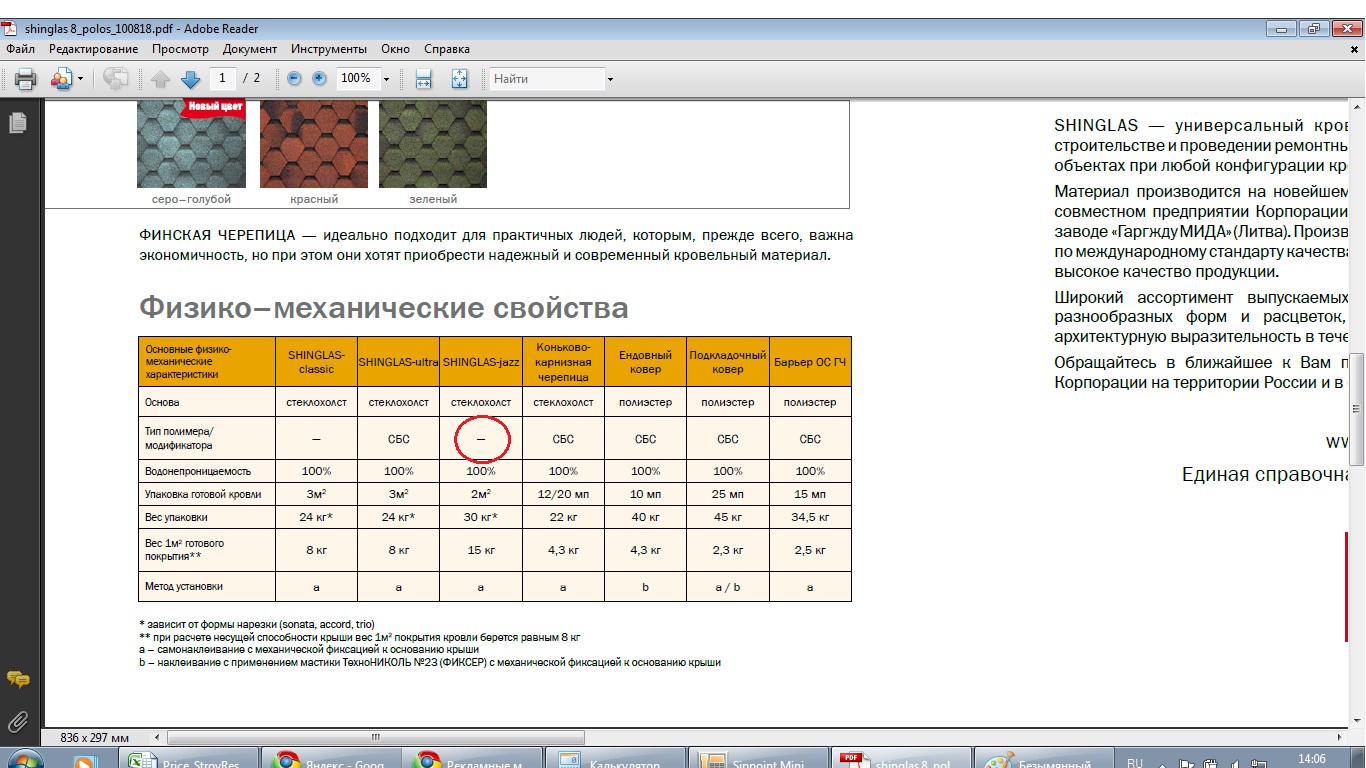Open the Файл menu

20,49
